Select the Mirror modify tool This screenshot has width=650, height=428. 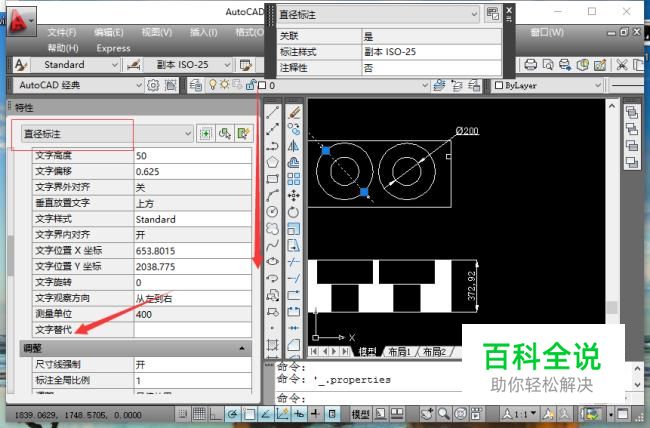(x=294, y=146)
